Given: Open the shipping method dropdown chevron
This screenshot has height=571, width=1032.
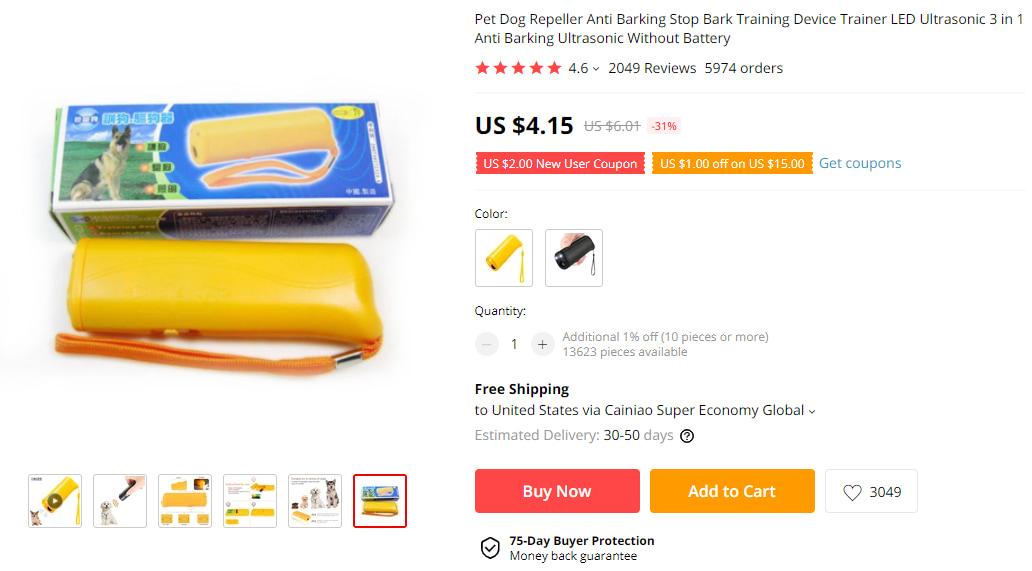Looking at the screenshot, I should click(812, 411).
